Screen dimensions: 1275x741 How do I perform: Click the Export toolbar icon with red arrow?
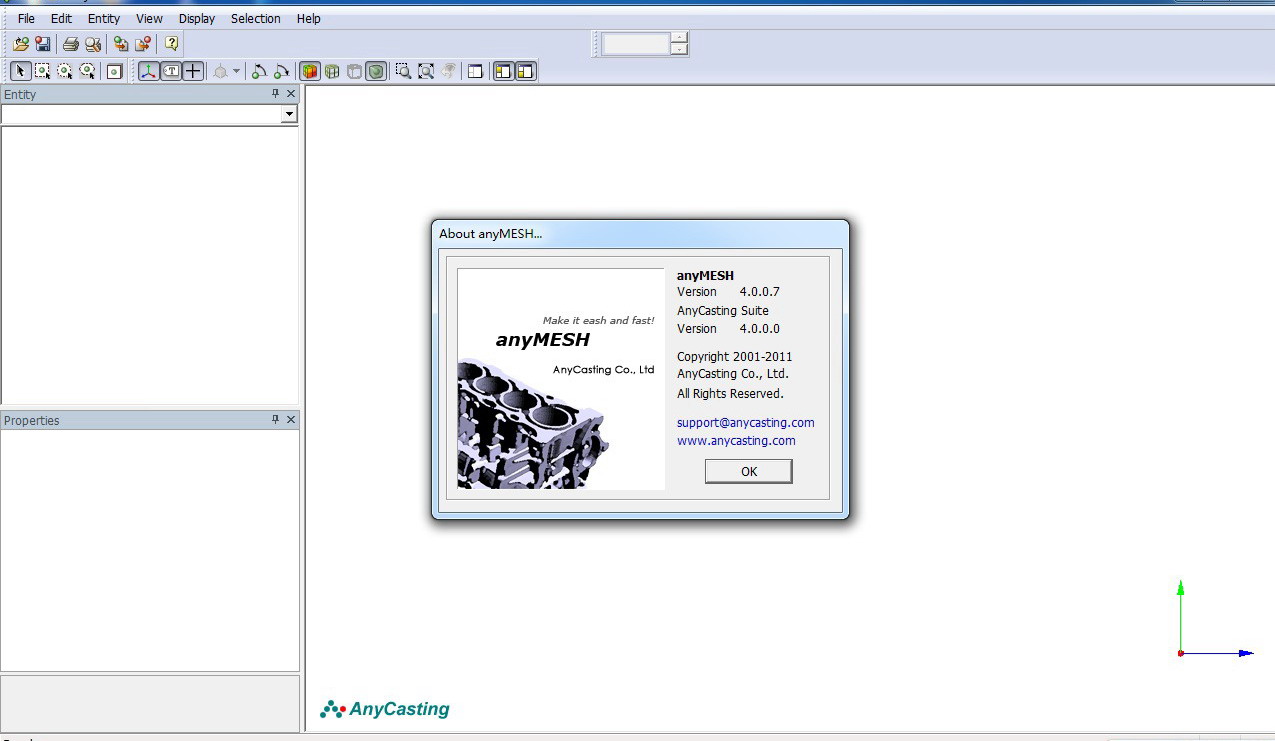coord(143,44)
